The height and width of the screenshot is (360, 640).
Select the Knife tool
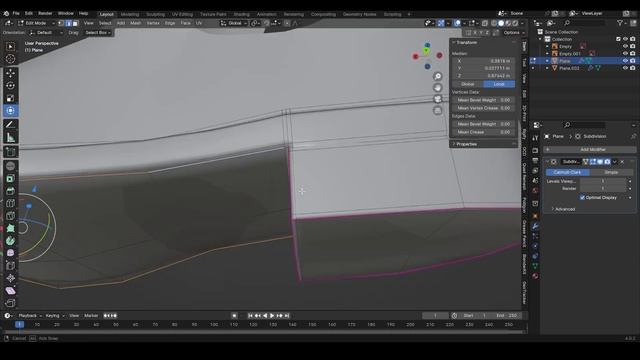point(11,216)
